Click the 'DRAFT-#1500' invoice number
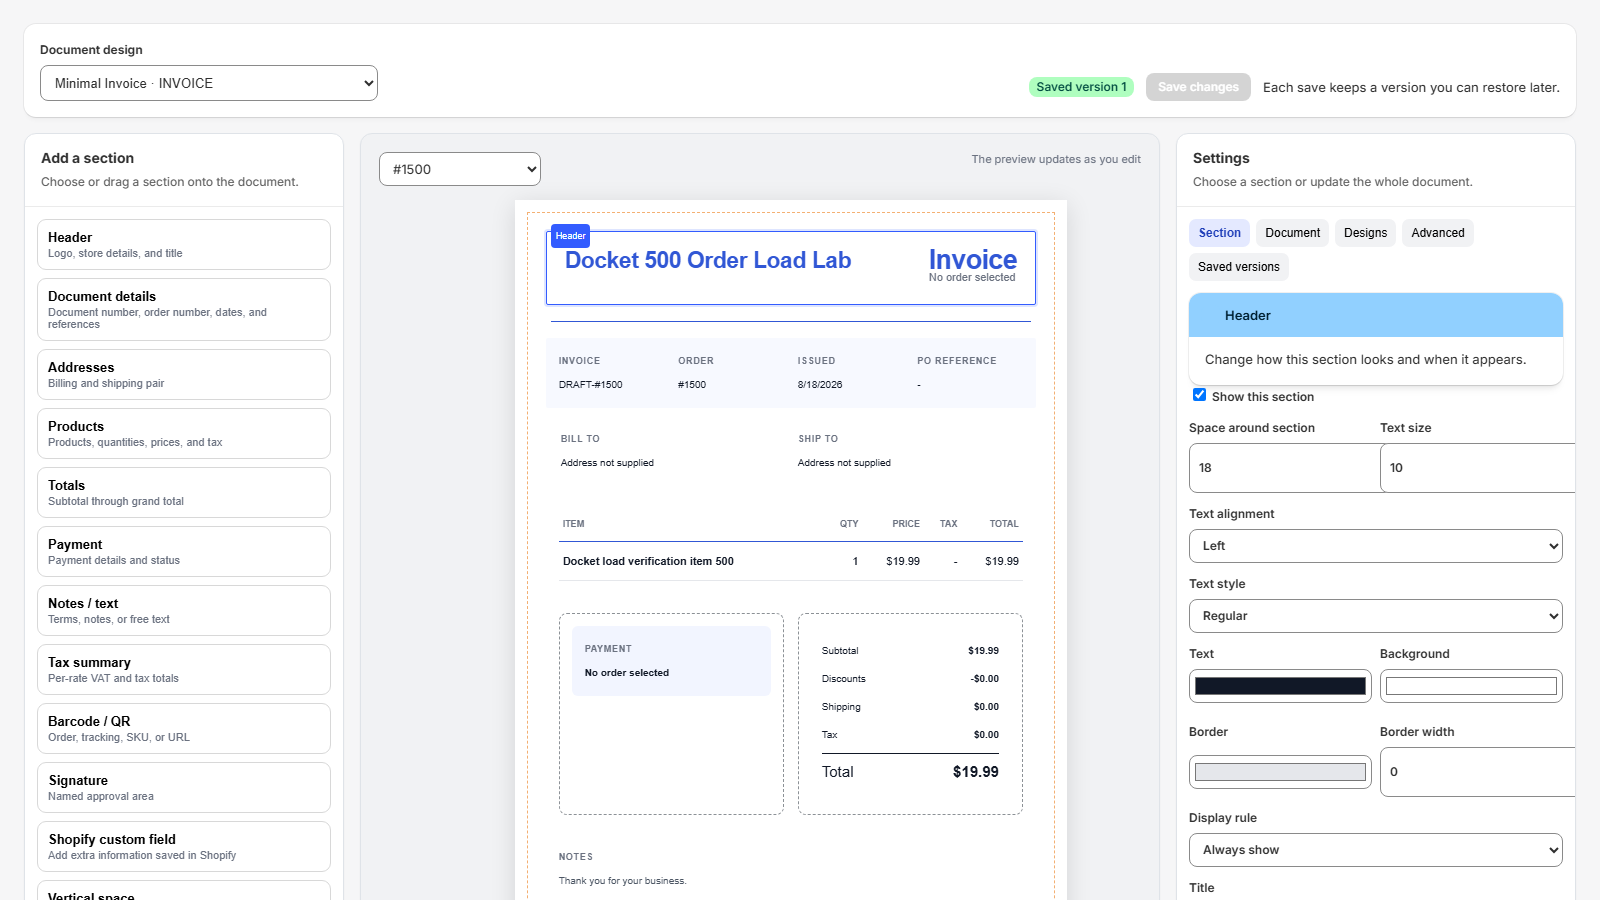1600x900 pixels. point(590,385)
